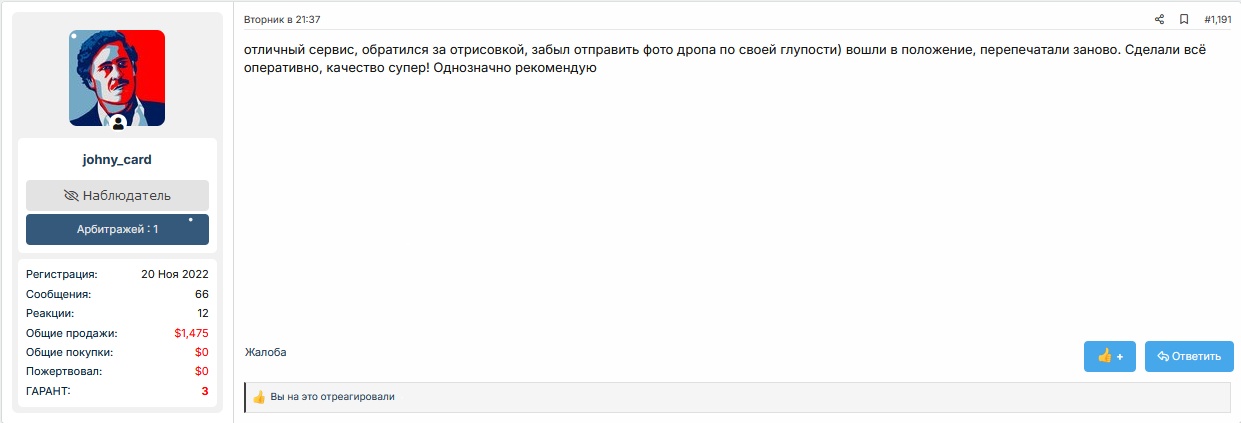Click the Арбитражей: 1 button

pyautogui.click(x=117, y=229)
